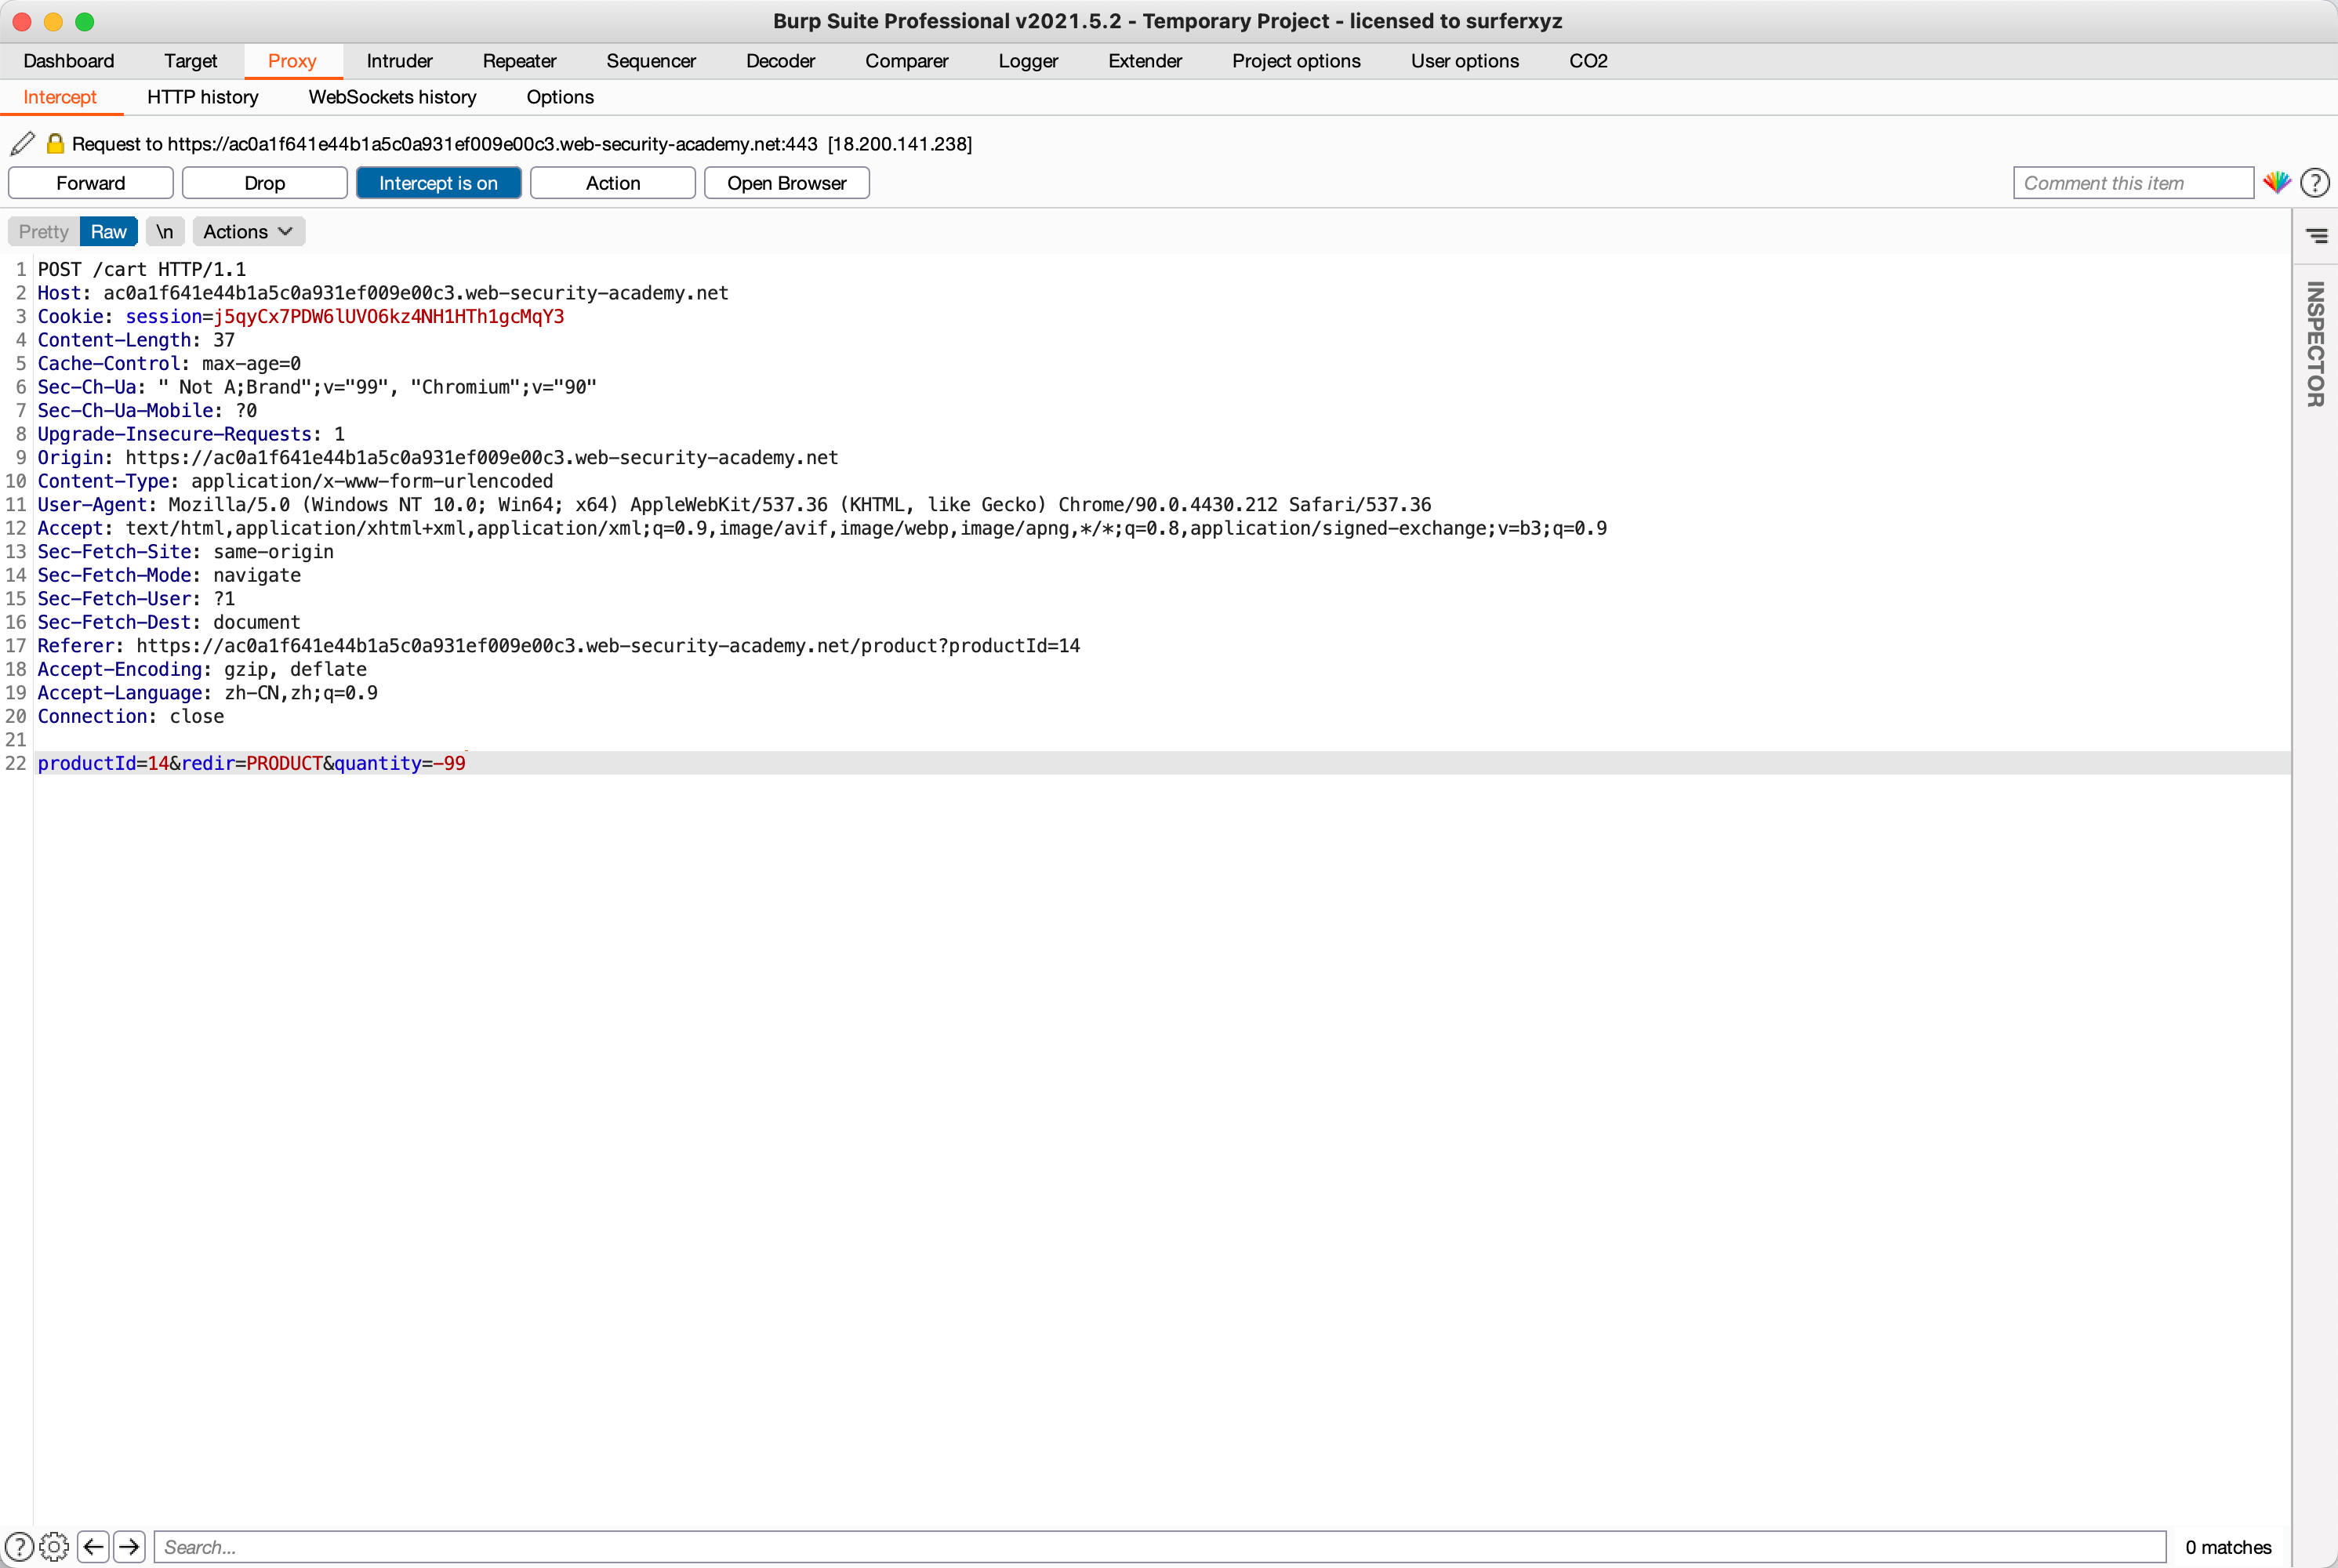
Task: Toggle the Intercept is on button
Action: (438, 183)
